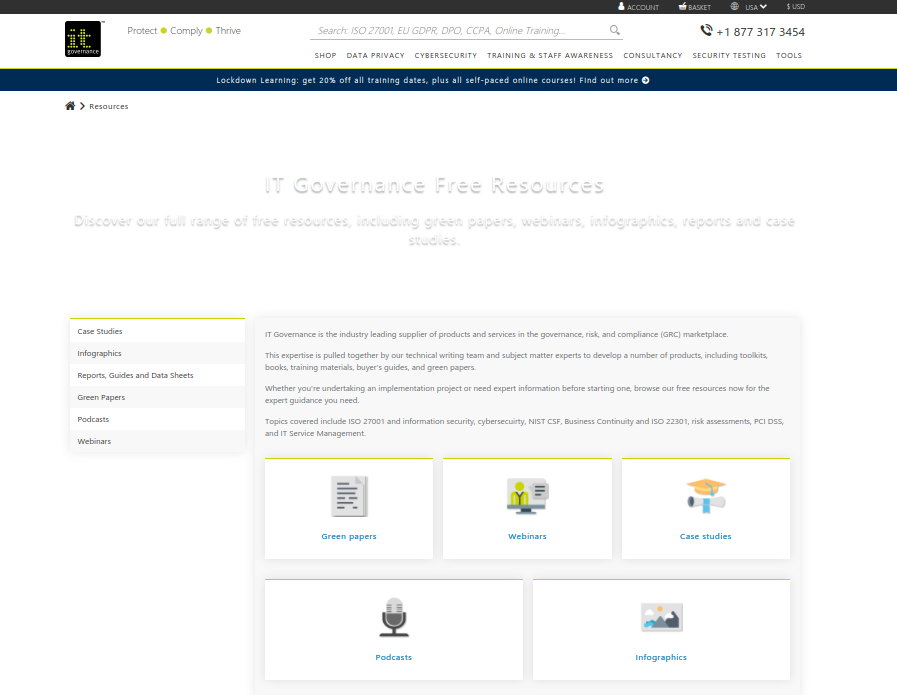
Task: Select Podcasts in the sidebar
Action: click(x=157, y=419)
